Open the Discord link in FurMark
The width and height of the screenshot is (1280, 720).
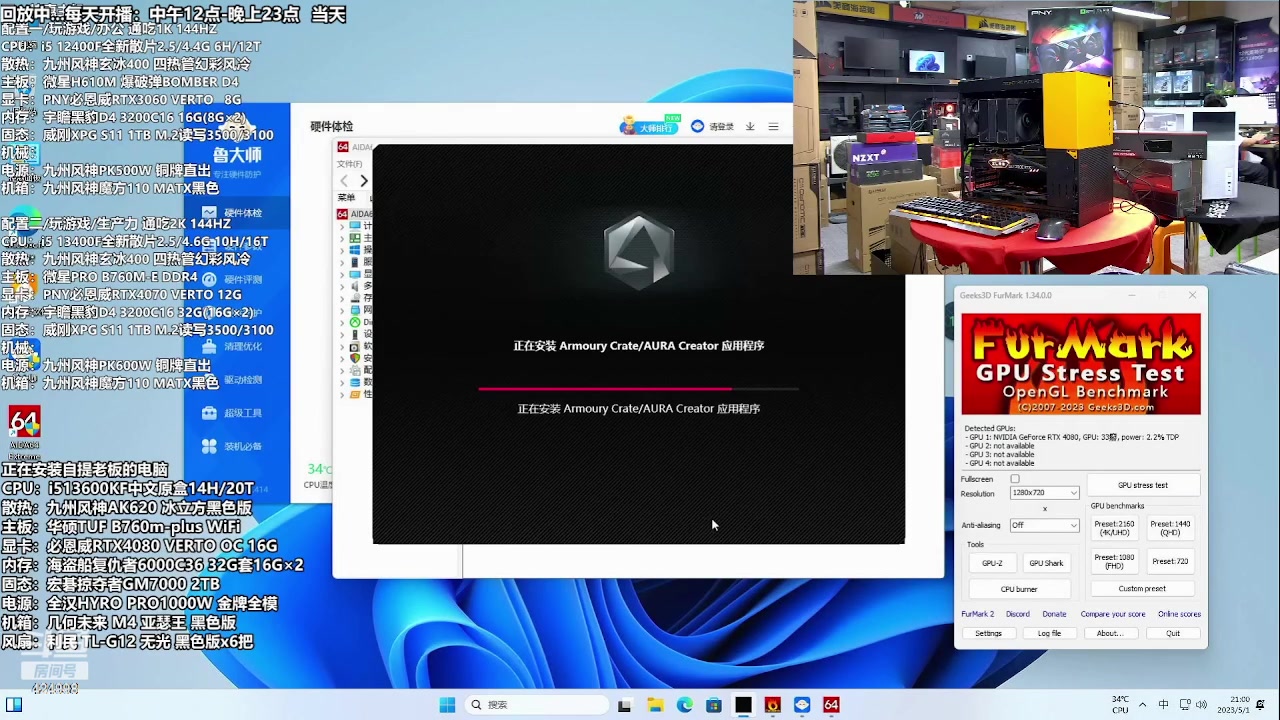[1018, 614]
